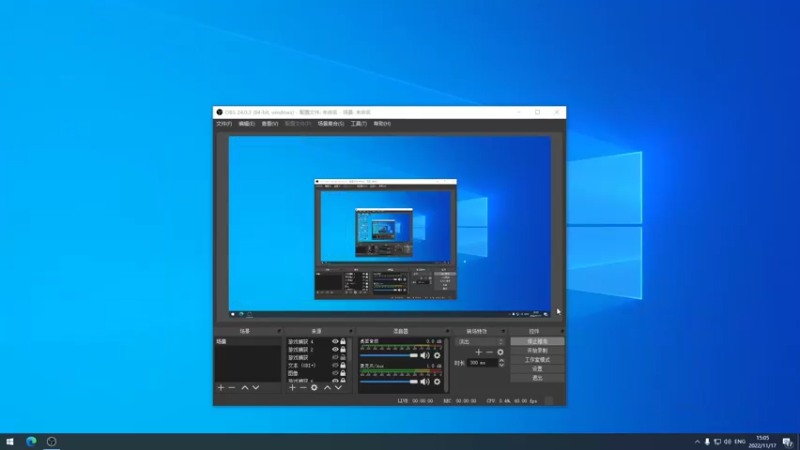This screenshot has height=450, width=800.
Task: Move the scene up in Scenes panel
Action: click(245, 388)
